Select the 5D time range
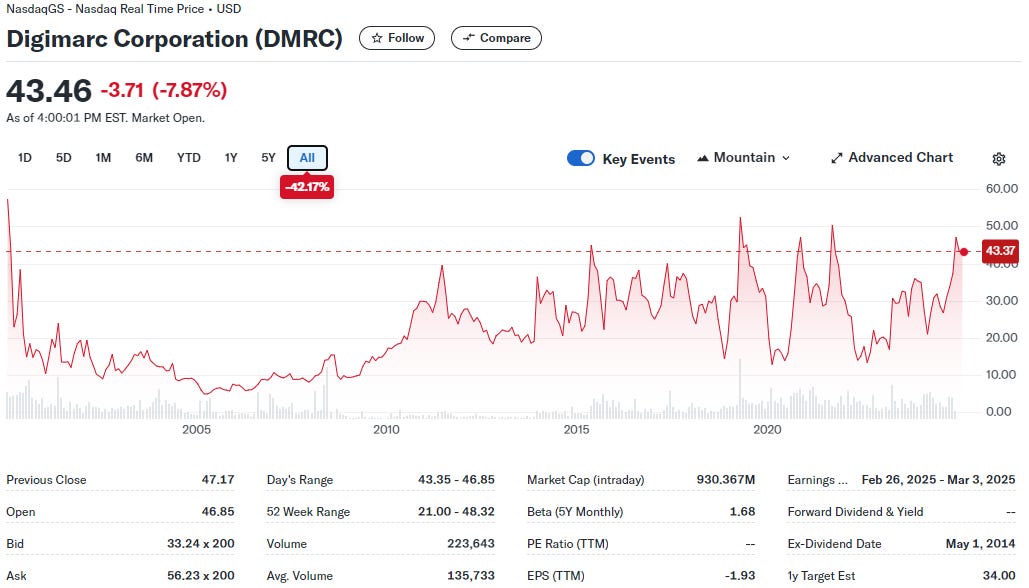 pyautogui.click(x=63, y=158)
